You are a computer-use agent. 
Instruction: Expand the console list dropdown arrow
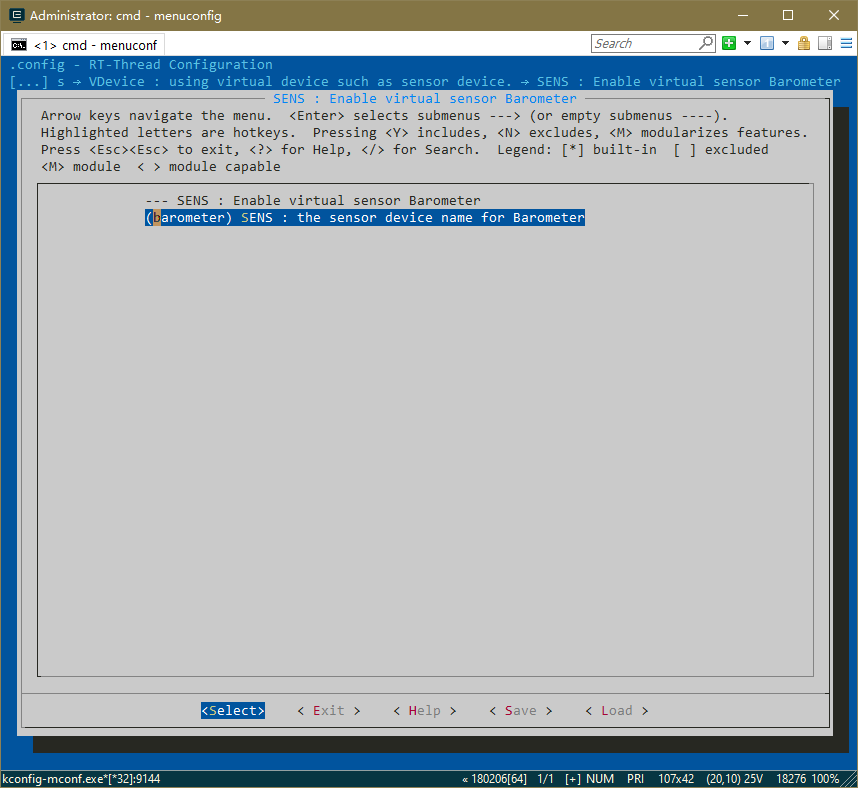[x=785, y=43]
